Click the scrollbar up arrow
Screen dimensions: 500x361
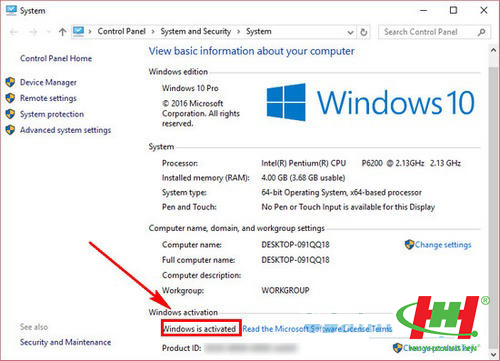pos(493,50)
